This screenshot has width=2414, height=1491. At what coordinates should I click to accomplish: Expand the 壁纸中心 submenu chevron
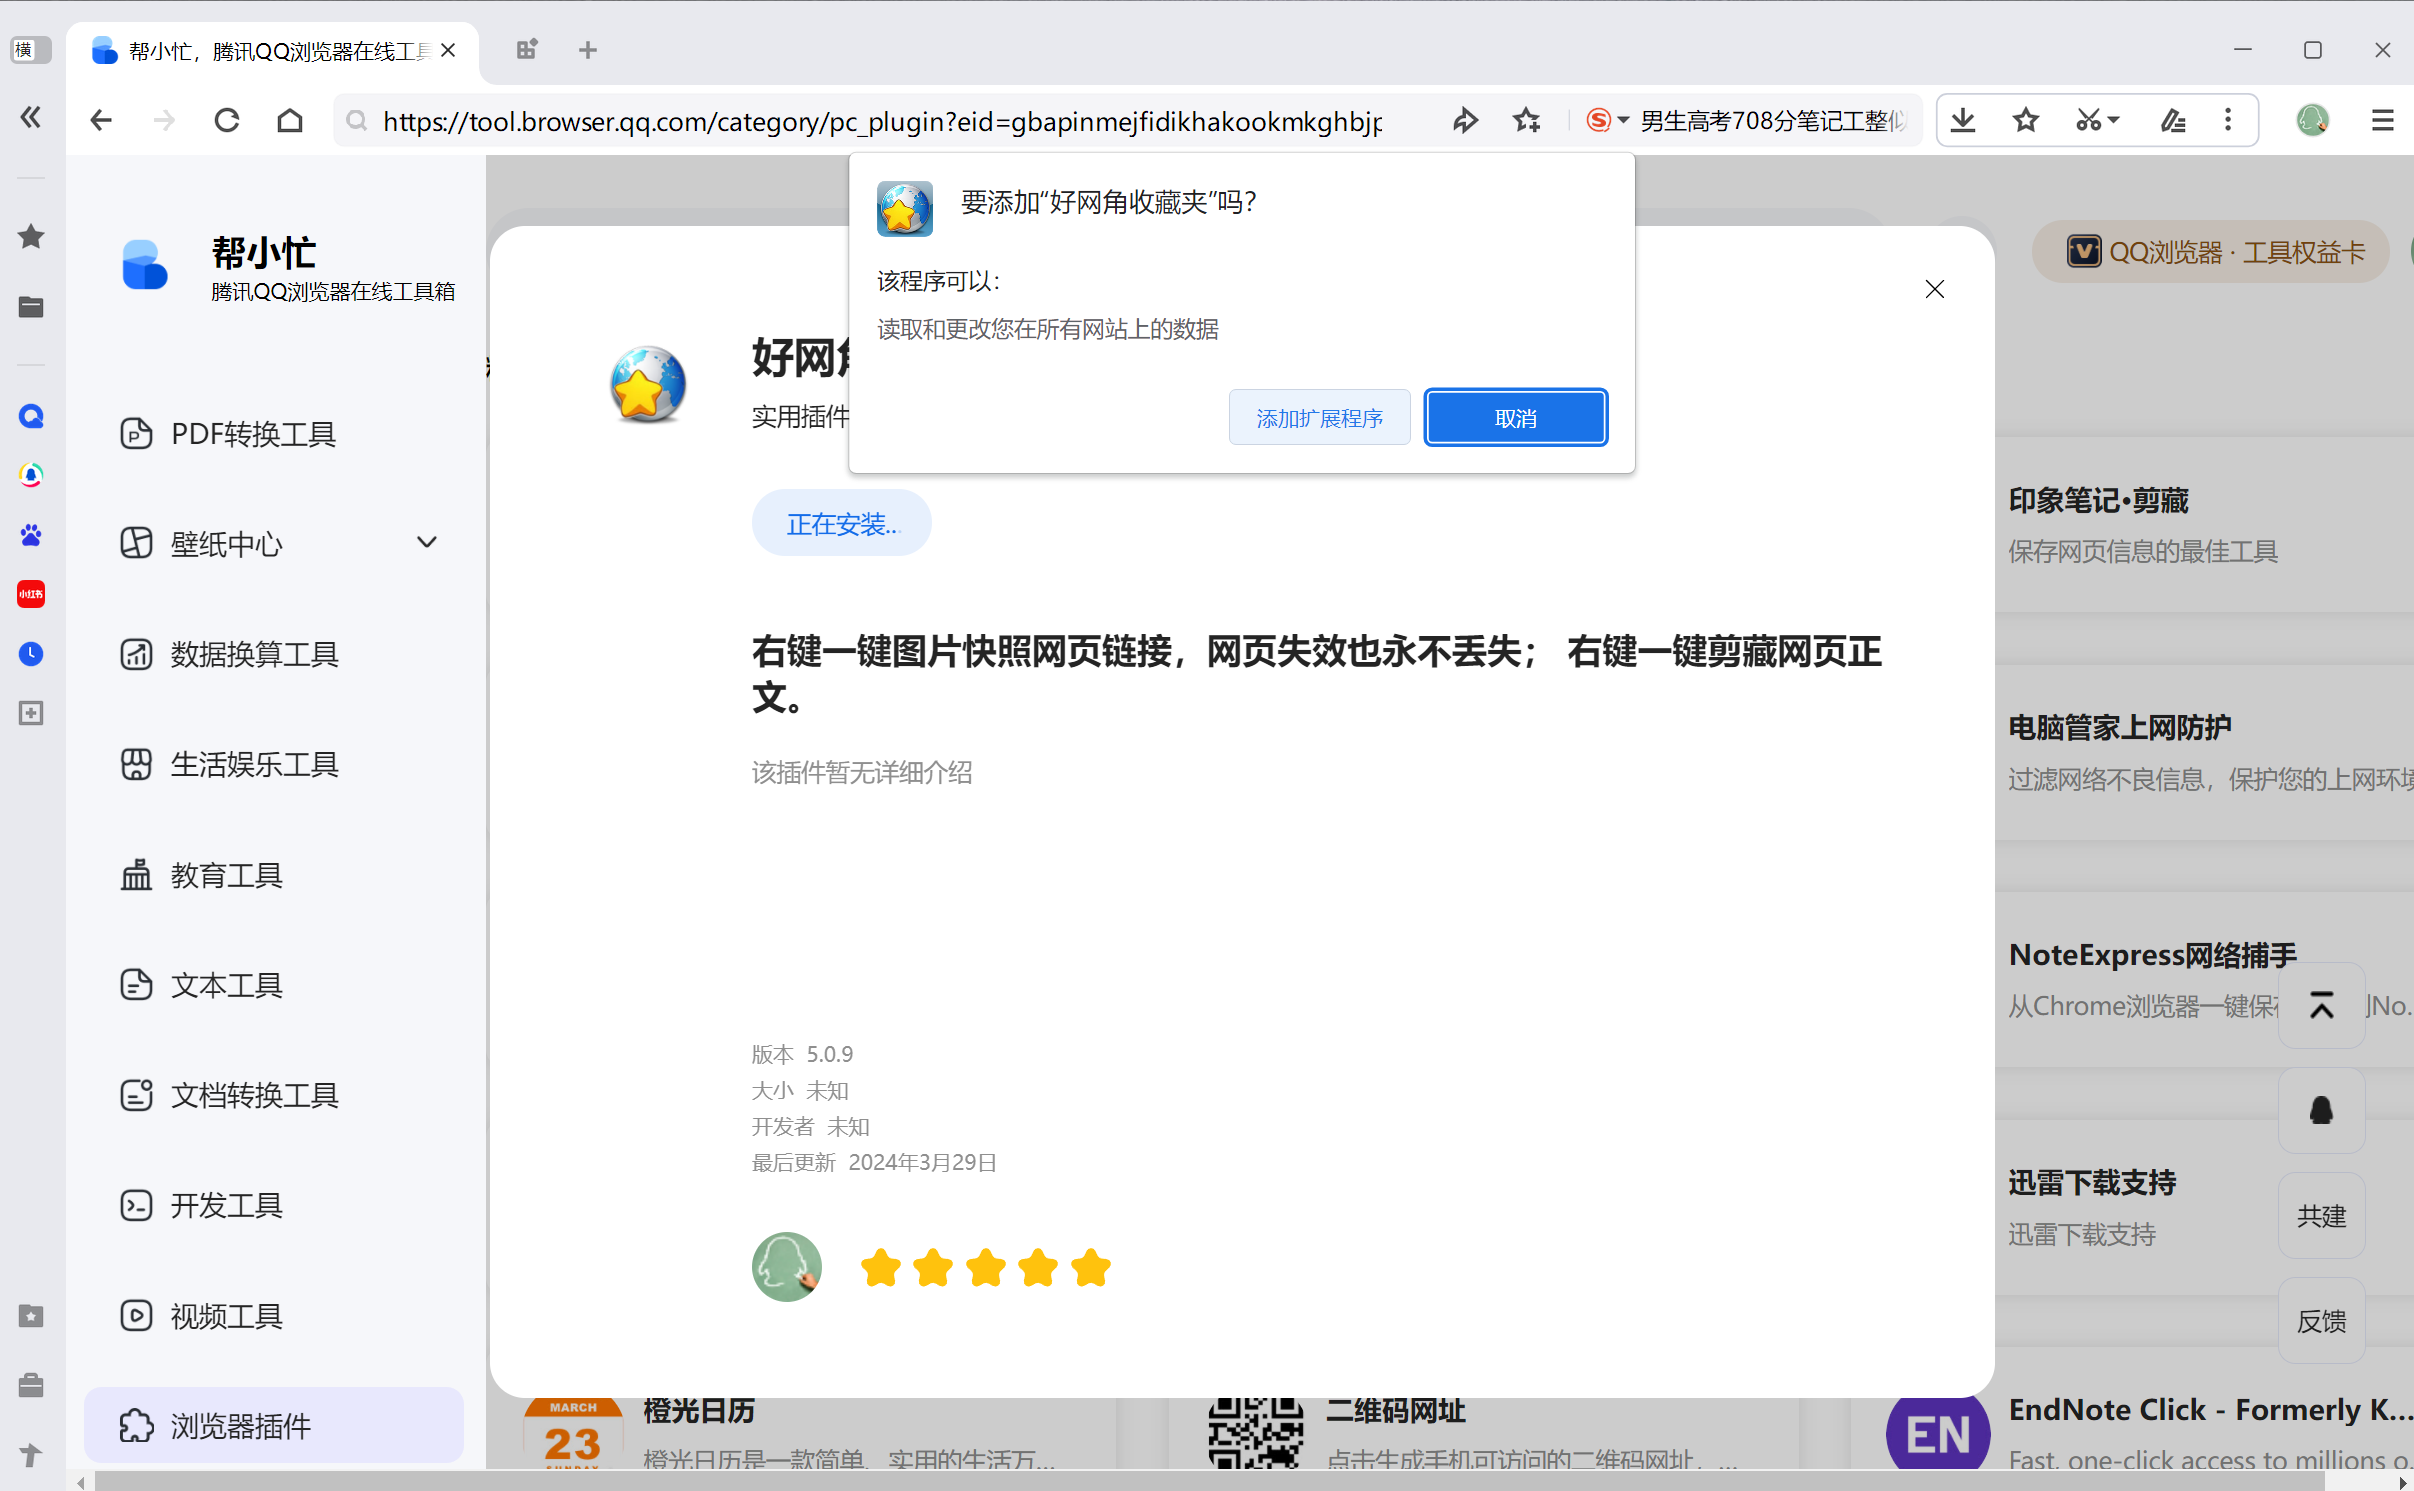point(427,543)
